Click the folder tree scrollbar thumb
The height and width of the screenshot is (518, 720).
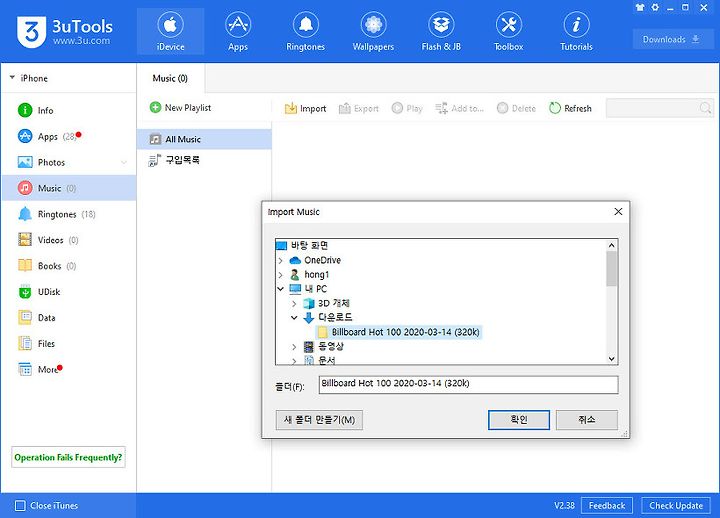pyautogui.click(x=611, y=269)
